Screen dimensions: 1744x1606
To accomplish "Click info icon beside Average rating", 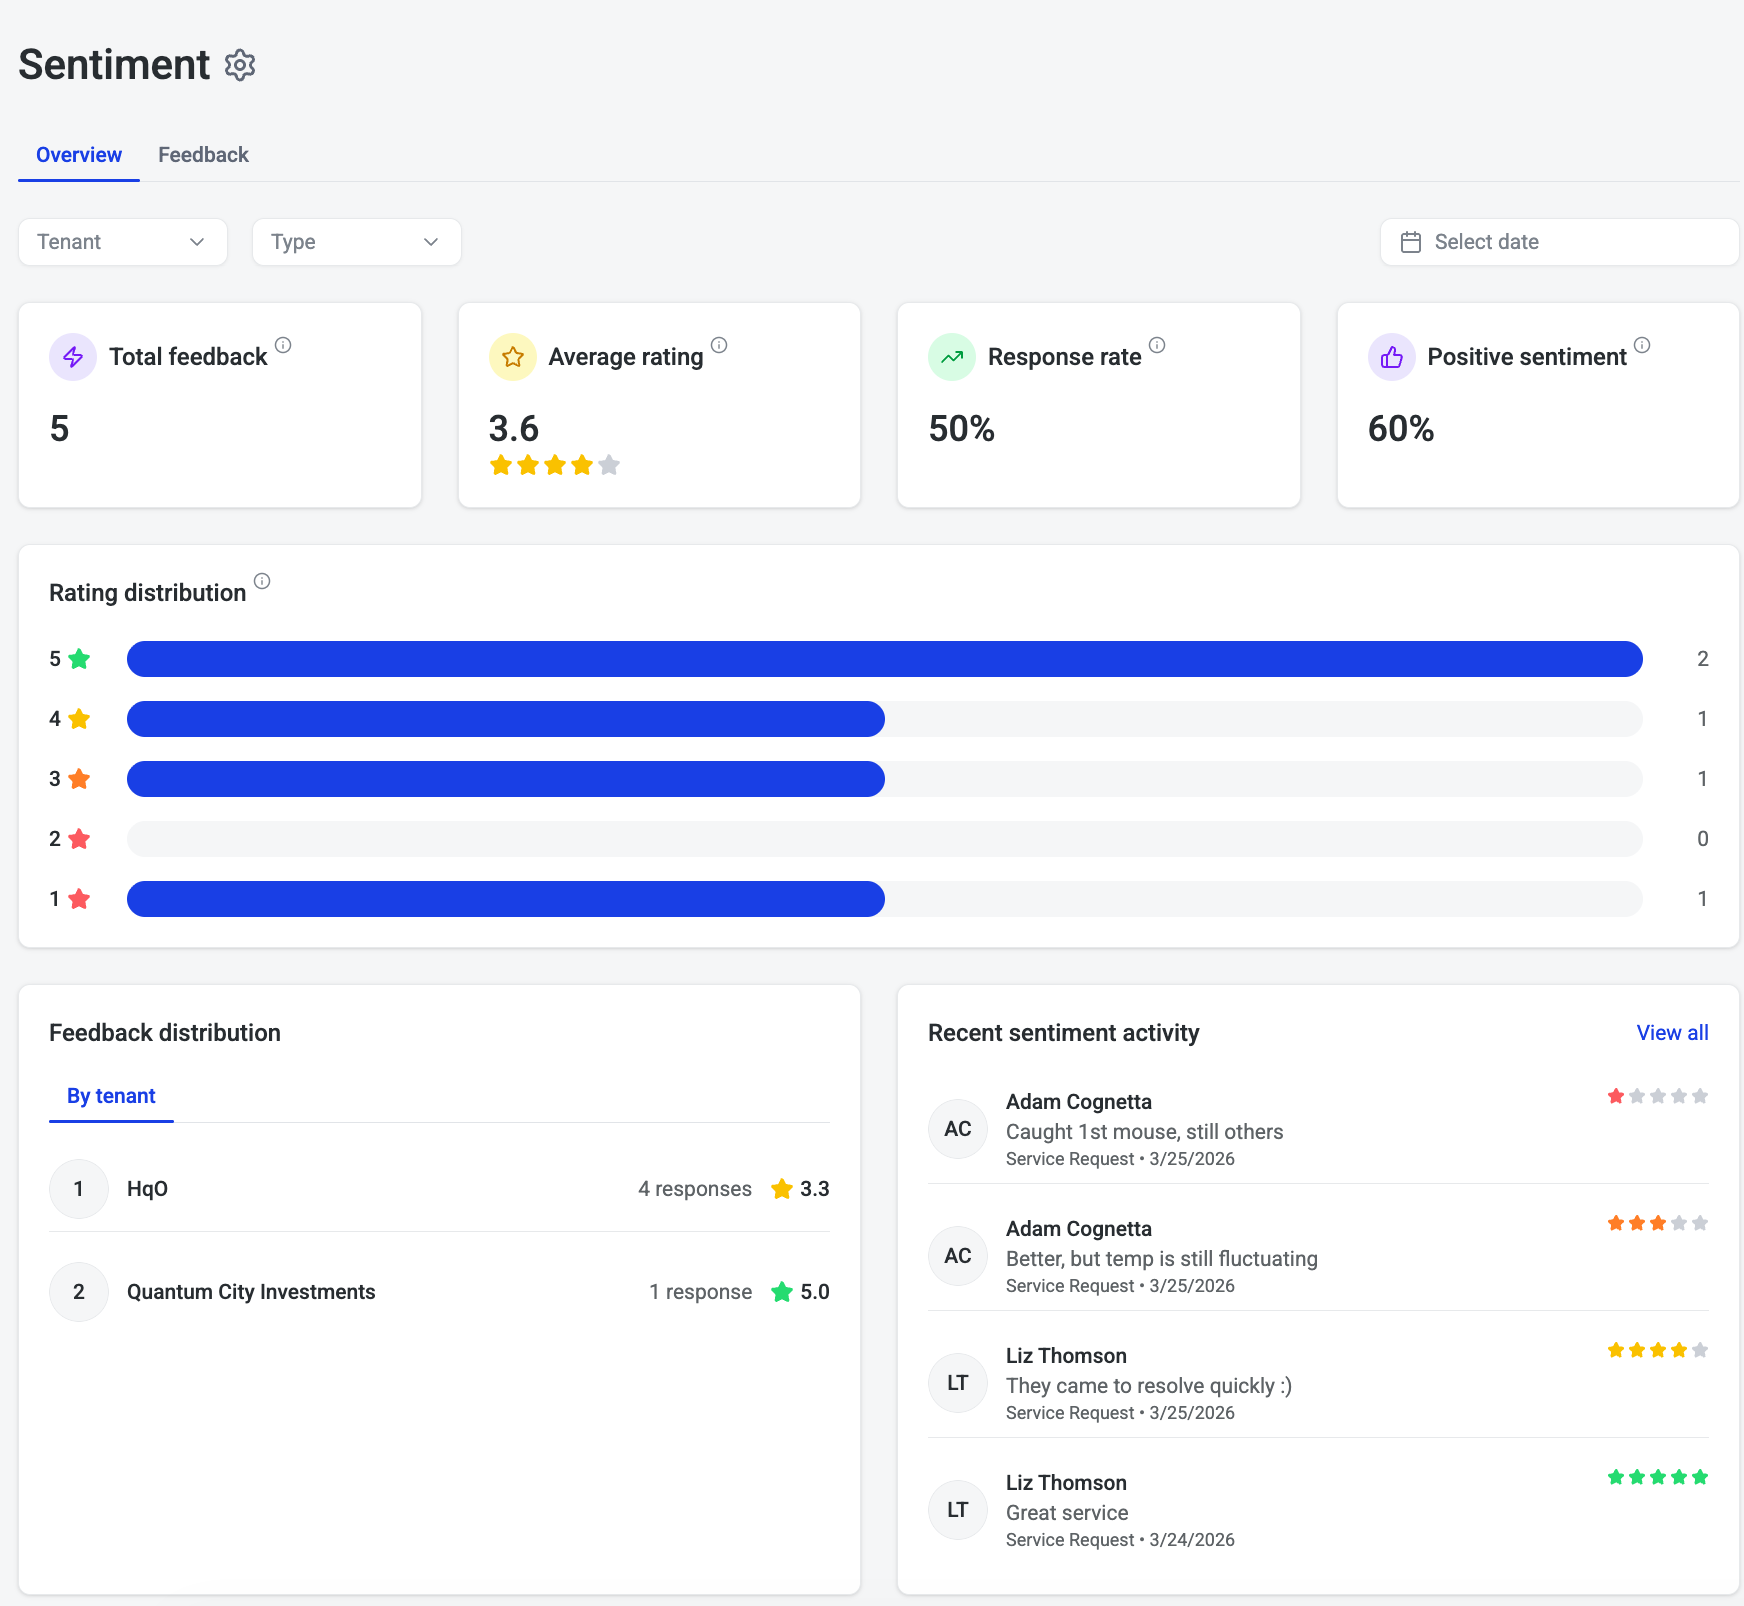I will [x=719, y=345].
